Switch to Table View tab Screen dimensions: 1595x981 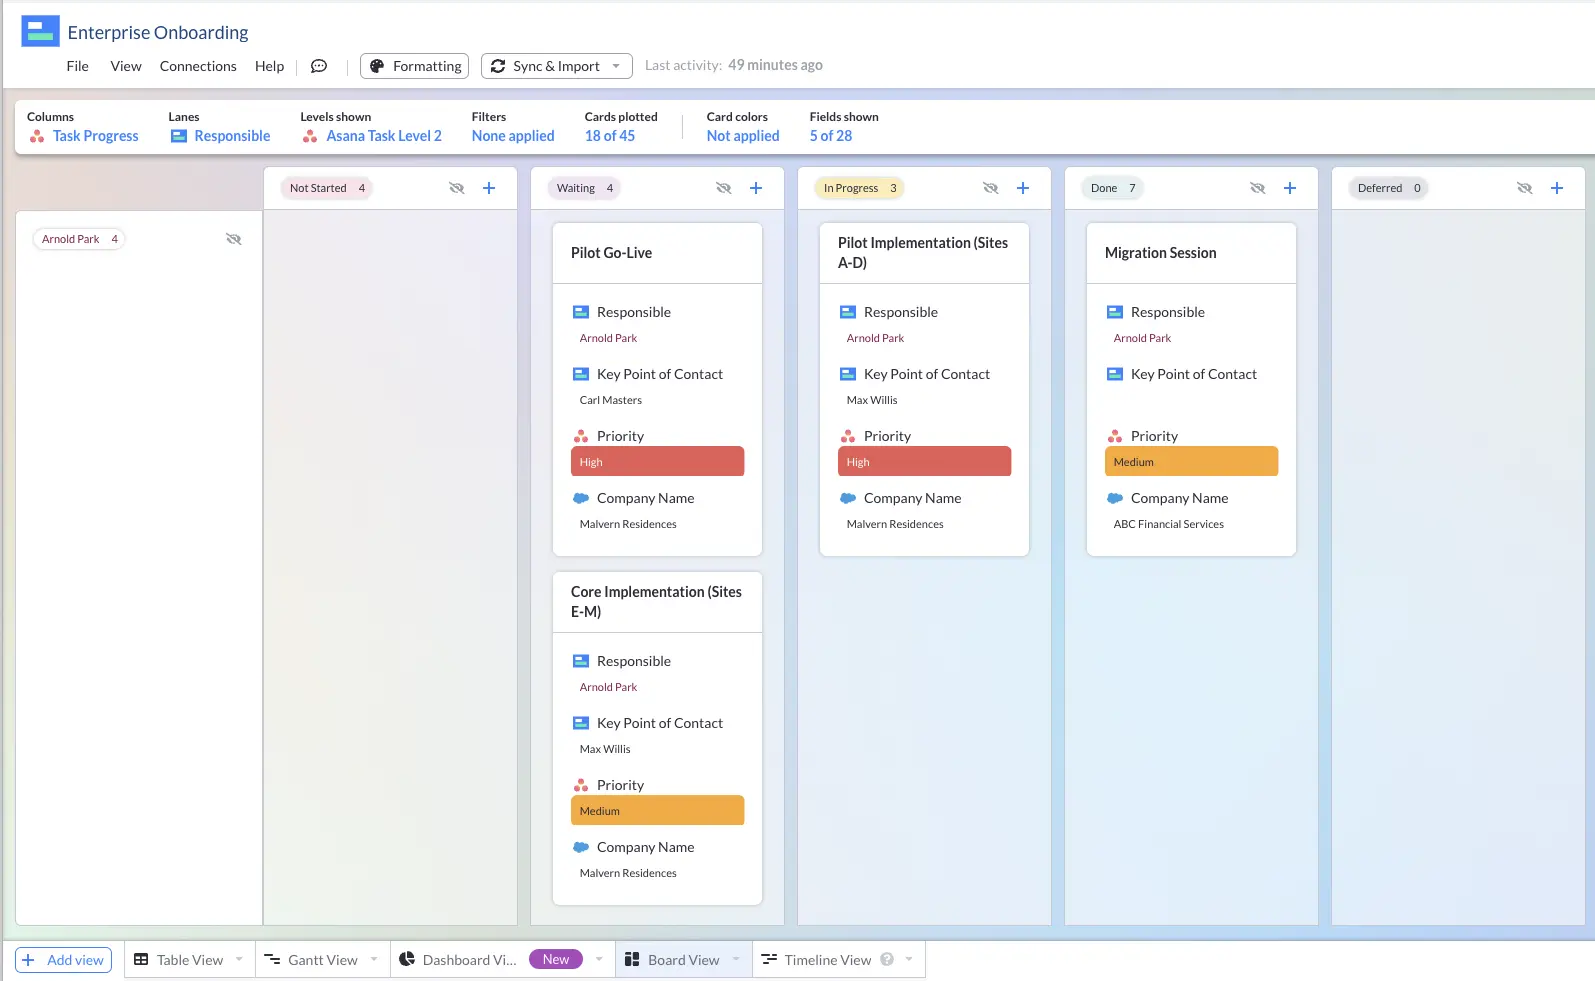pos(190,960)
